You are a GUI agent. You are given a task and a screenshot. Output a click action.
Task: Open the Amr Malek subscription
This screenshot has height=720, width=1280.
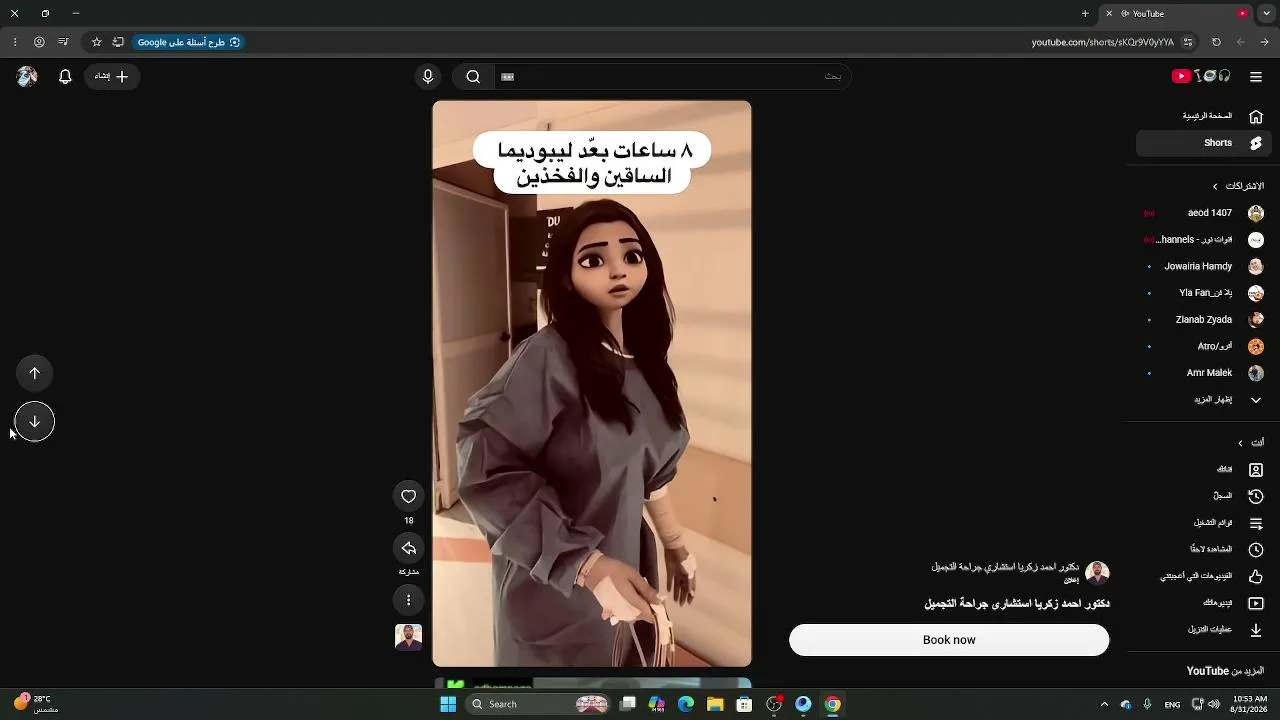tap(1204, 373)
